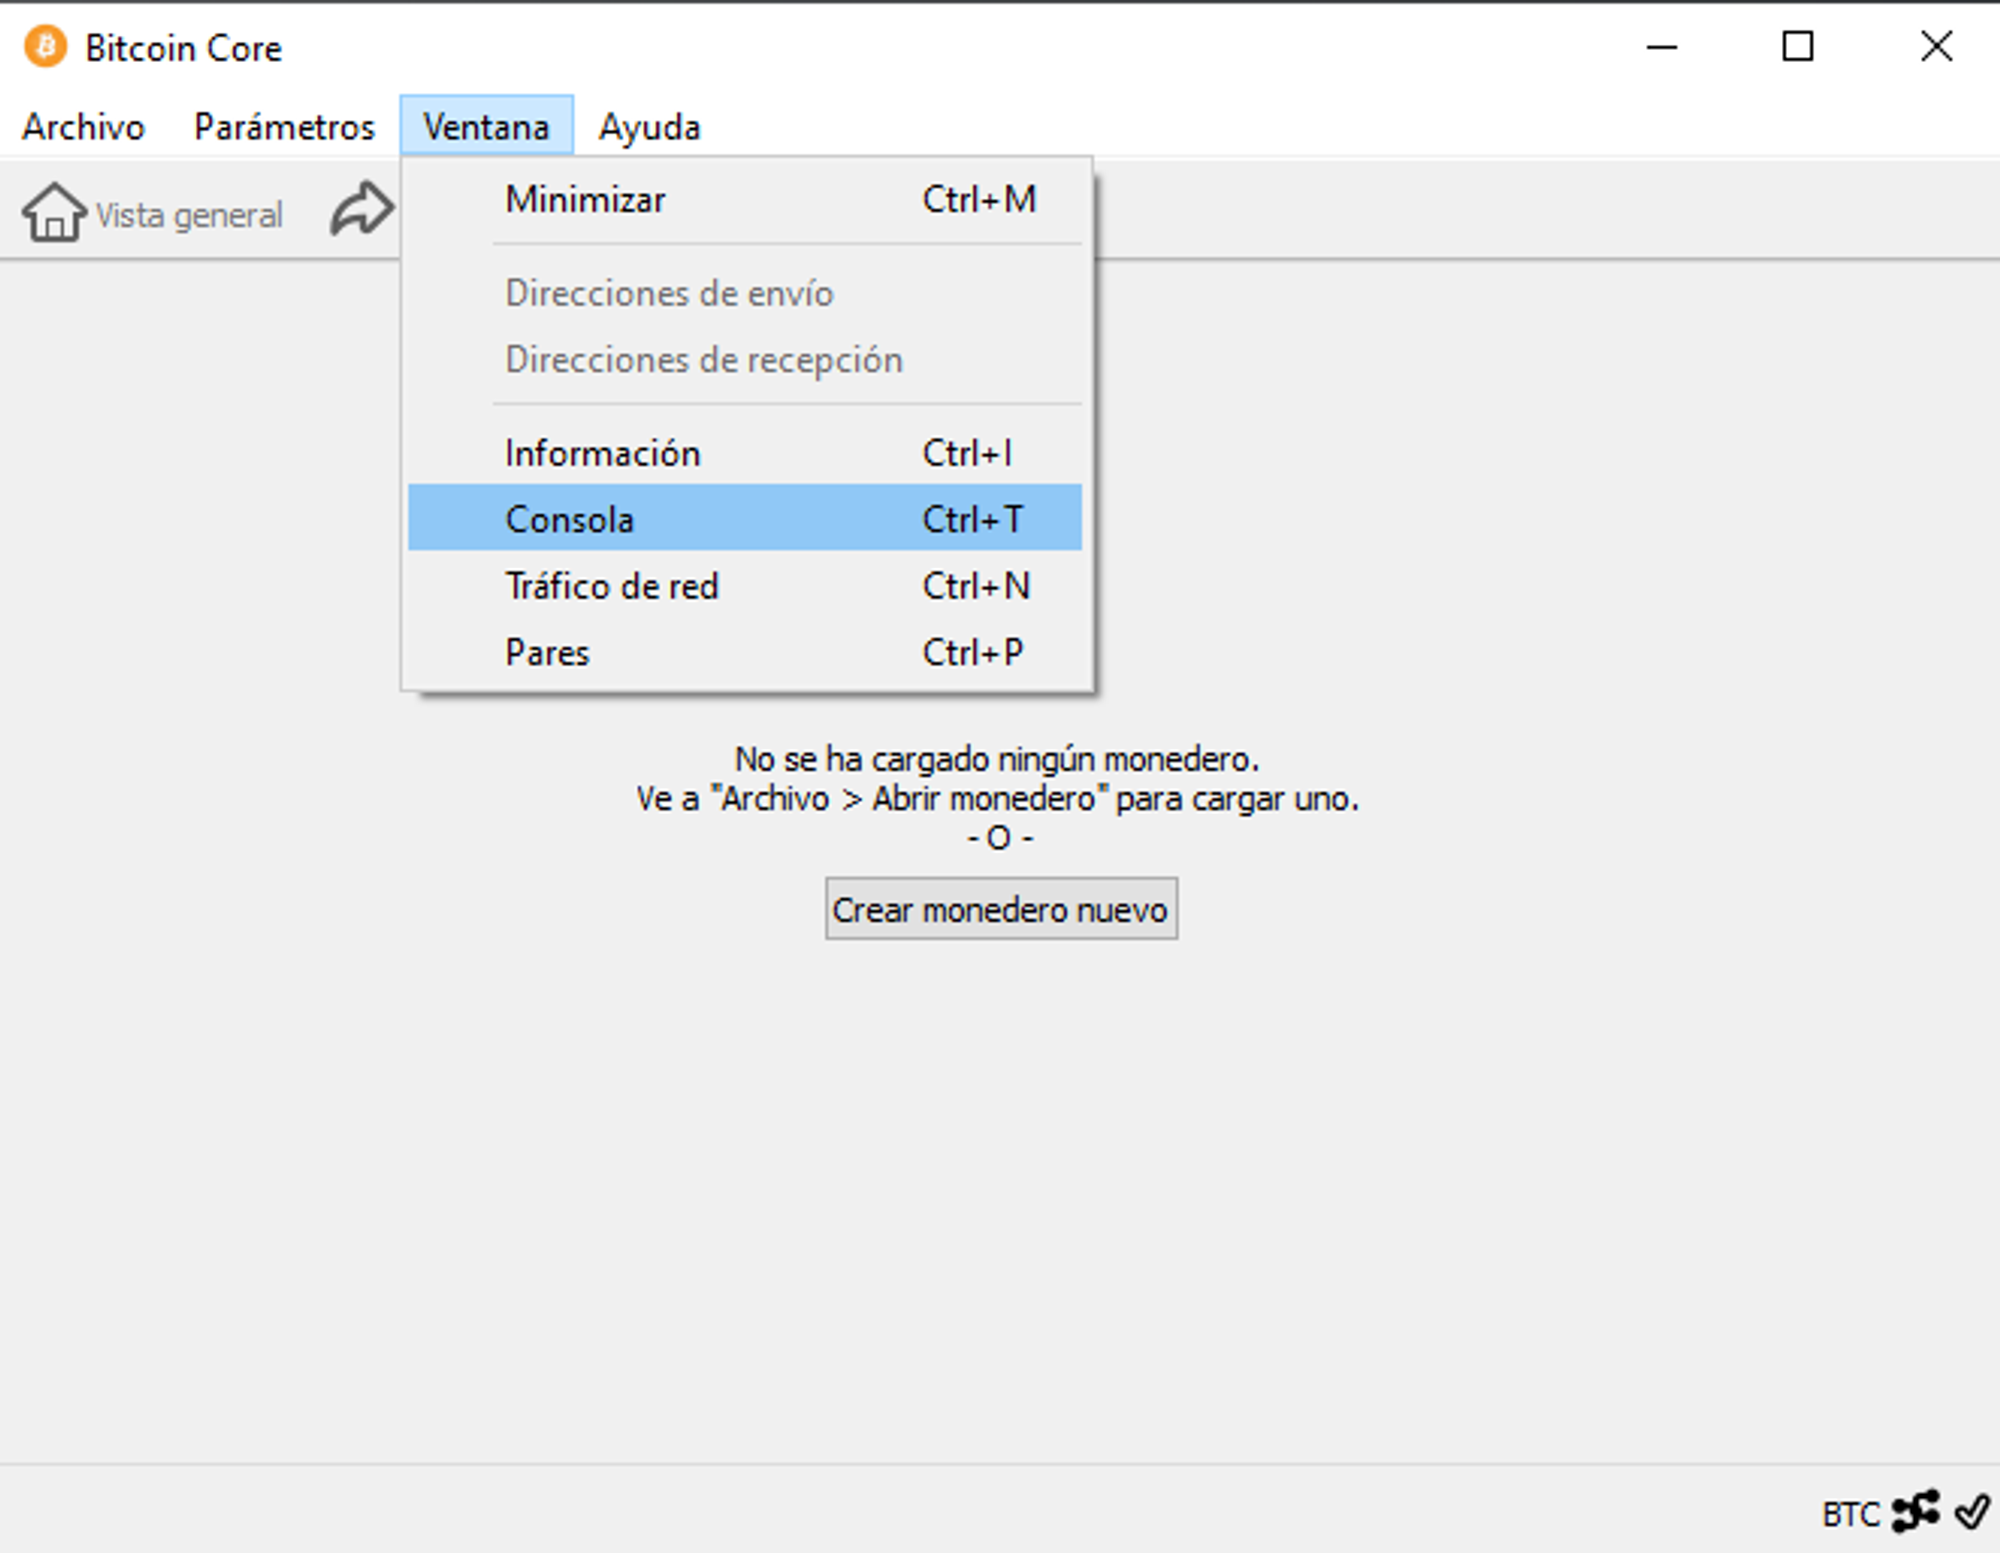The height and width of the screenshot is (1553, 2000).
Task: Click Direcciones de envío menu entry
Action: point(745,293)
